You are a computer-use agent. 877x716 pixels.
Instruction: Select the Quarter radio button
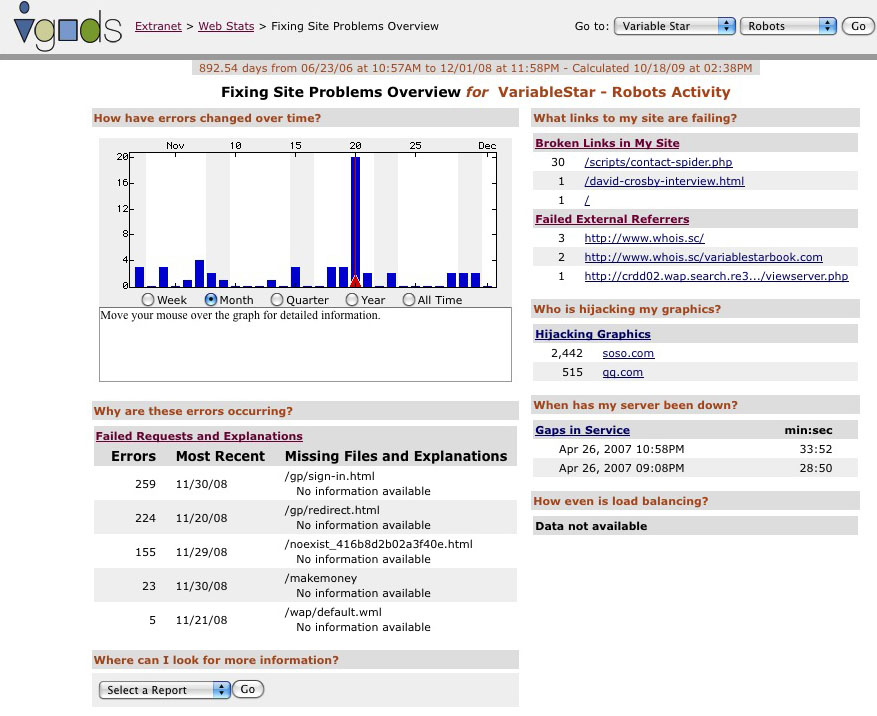pyautogui.click(x=277, y=300)
